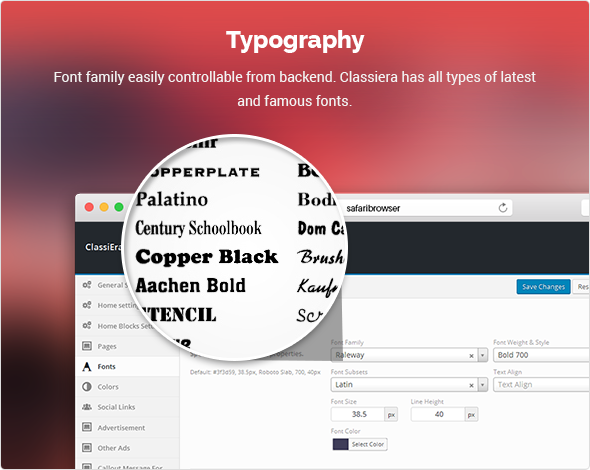Click the Social Links people icon
The width and height of the screenshot is (590, 470).
[x=87, y=407]
